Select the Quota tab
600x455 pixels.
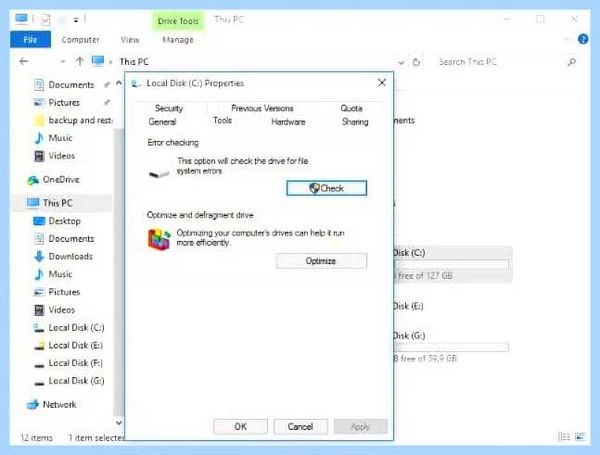[351, 108]
